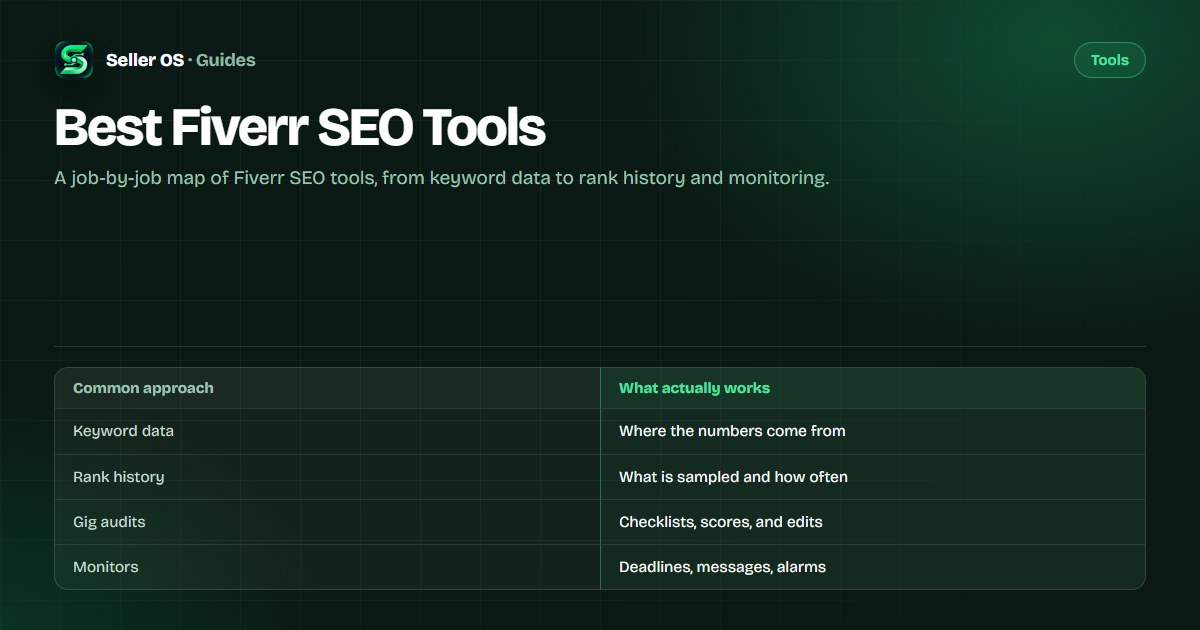Click the Seller OS logo icon
The height and width of the screenshot is (630, 1200).
coord(74,60)
